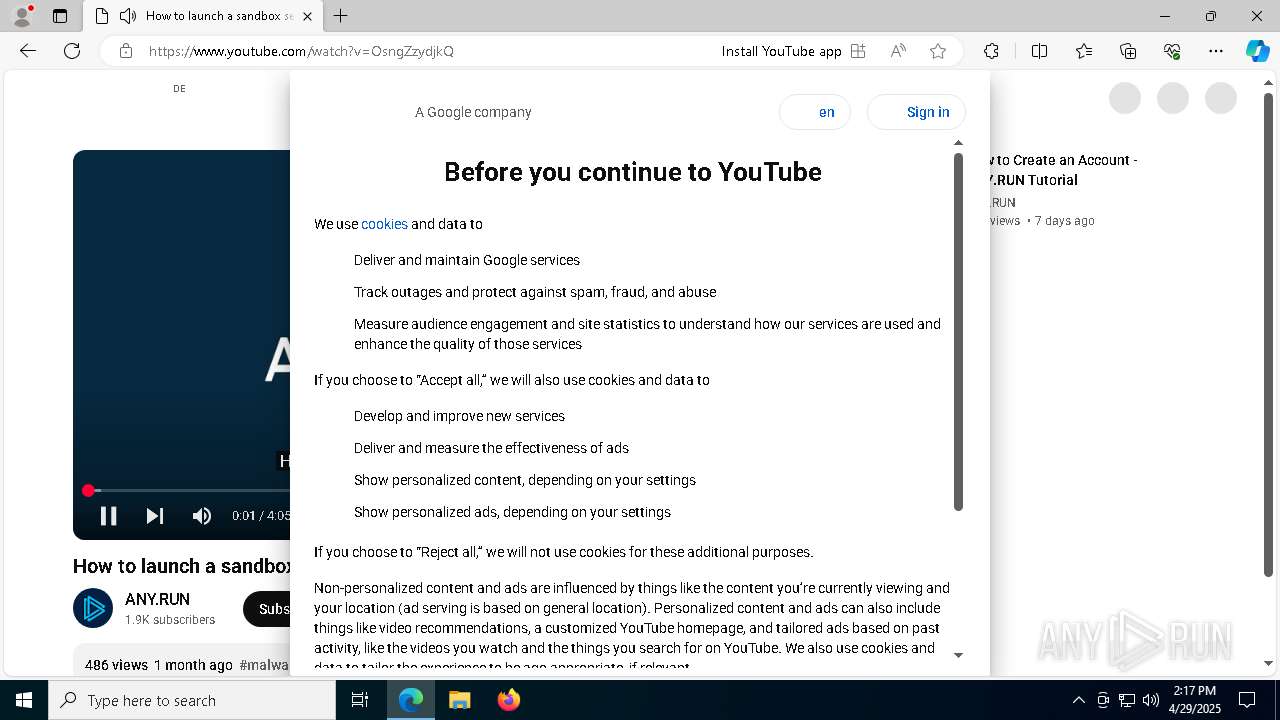The width and height of the screenshot is (1280, 720).
Task: Close the YouTube tab
Action: (307, 16)
